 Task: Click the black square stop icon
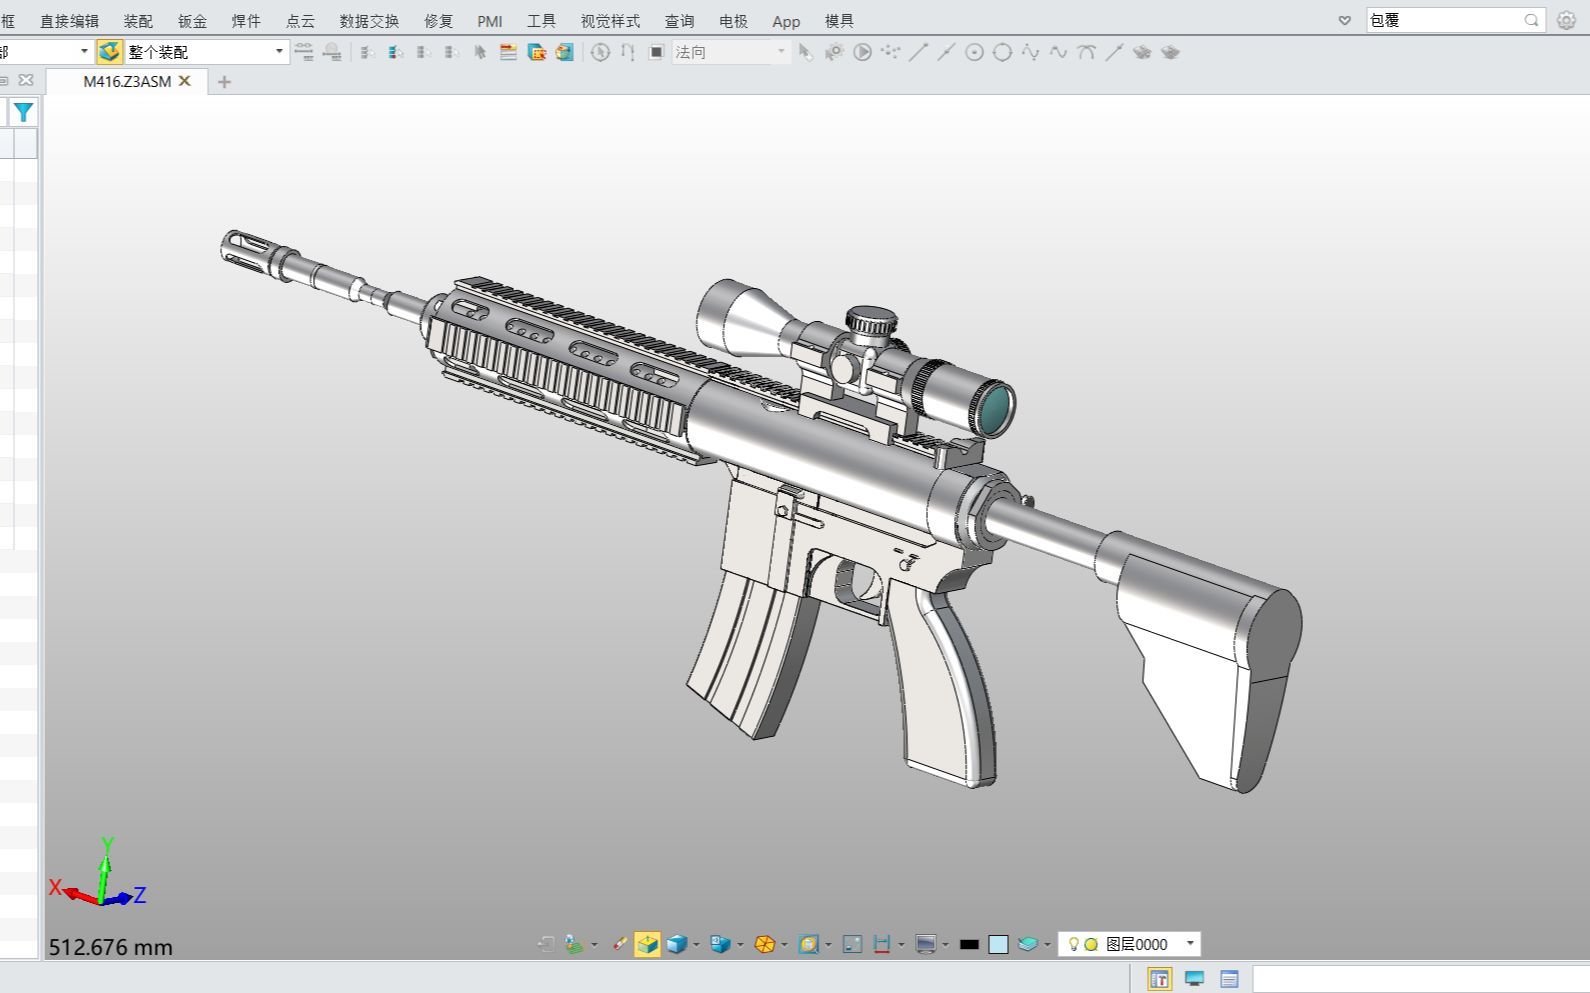[x=656, y=52]
